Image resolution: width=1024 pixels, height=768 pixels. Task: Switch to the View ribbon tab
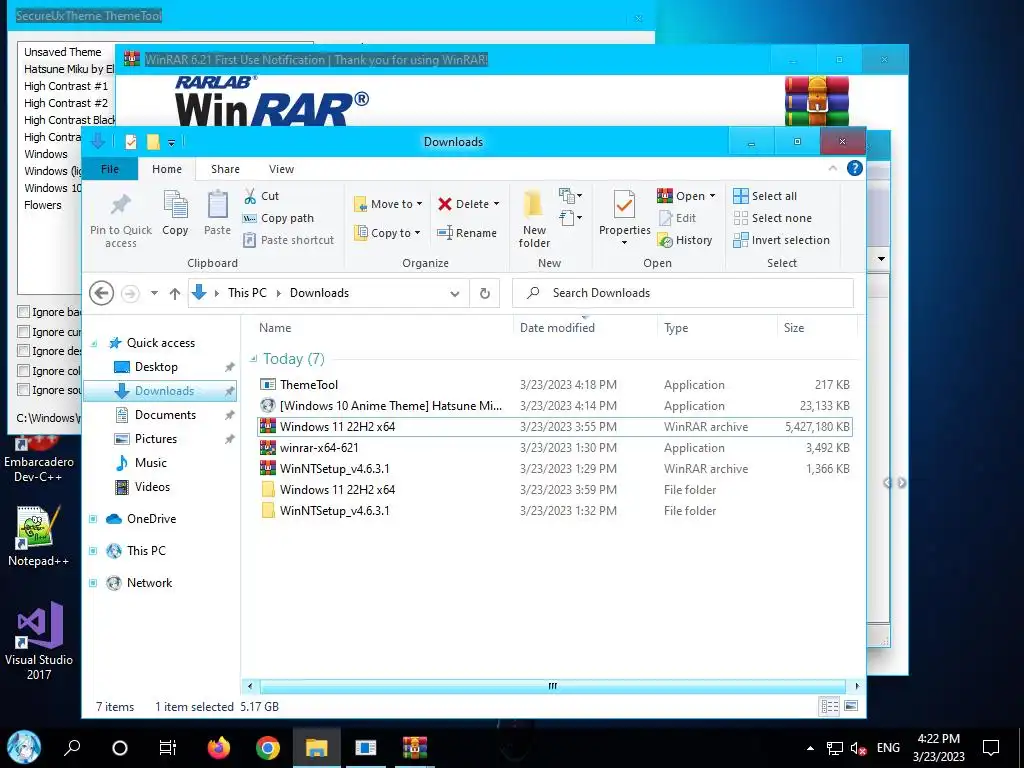pos(281,168)
